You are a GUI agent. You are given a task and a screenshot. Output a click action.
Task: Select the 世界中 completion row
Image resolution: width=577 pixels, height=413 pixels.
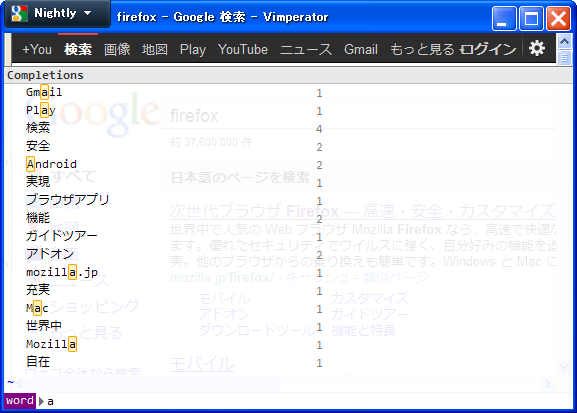point(288,326)
